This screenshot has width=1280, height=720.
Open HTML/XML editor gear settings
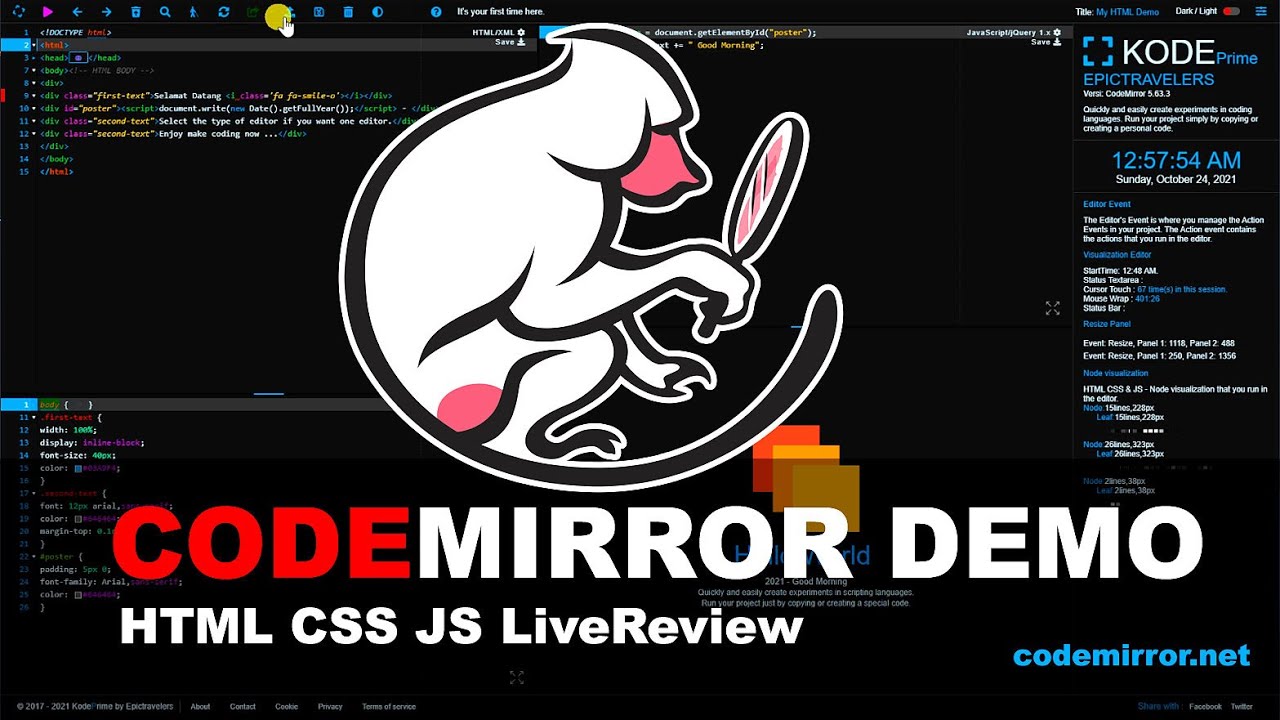click(x=521, y=32)
